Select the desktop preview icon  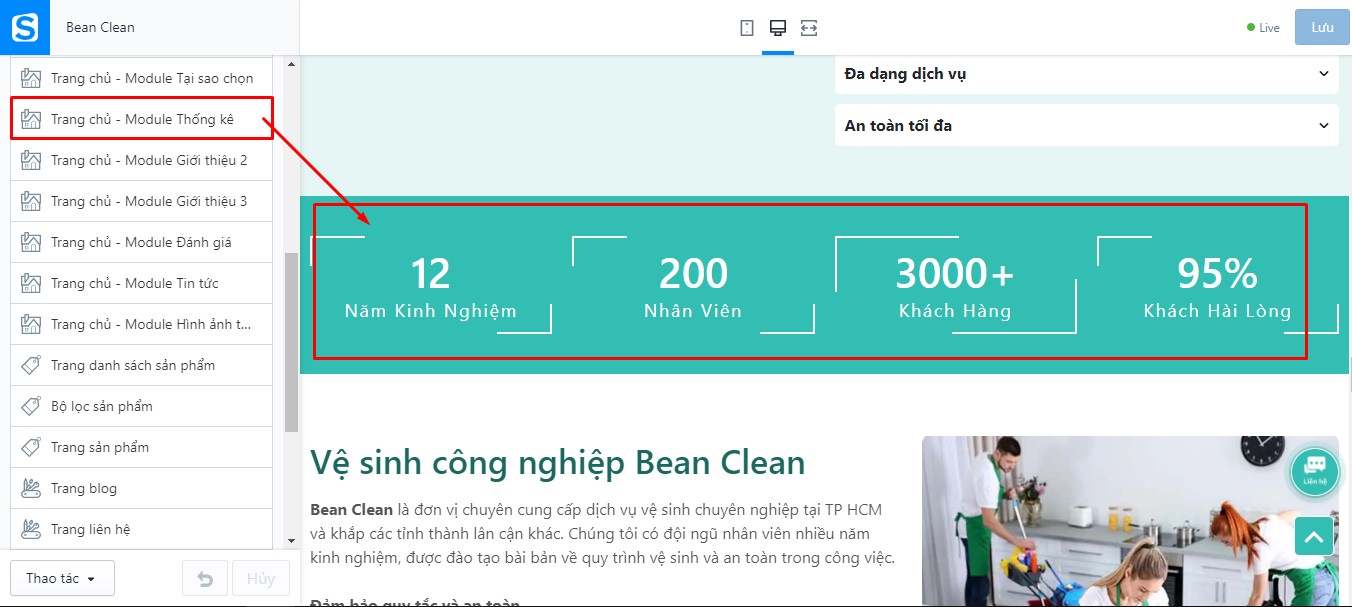pos(778,28)
